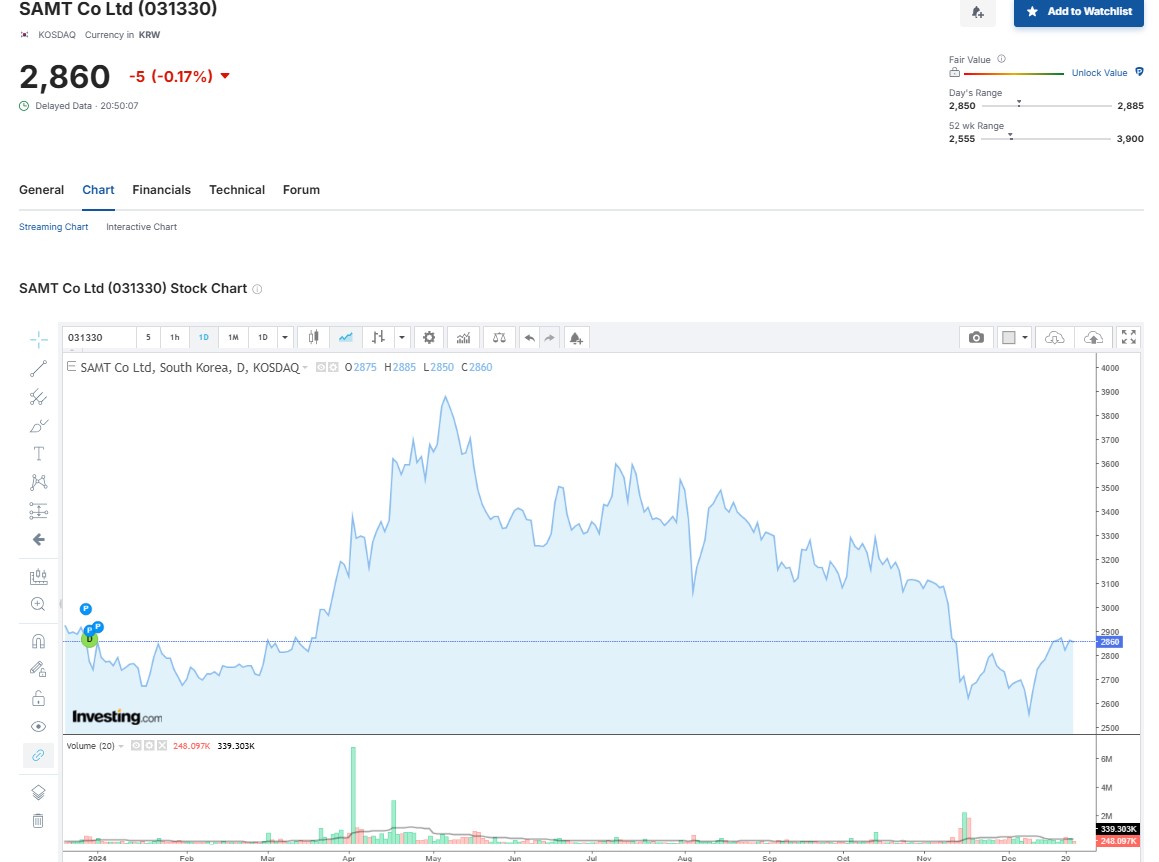The width and height of the screenshot is (1159, 862).
Task: Select the price range prediction tool
Action: point(38,511)
